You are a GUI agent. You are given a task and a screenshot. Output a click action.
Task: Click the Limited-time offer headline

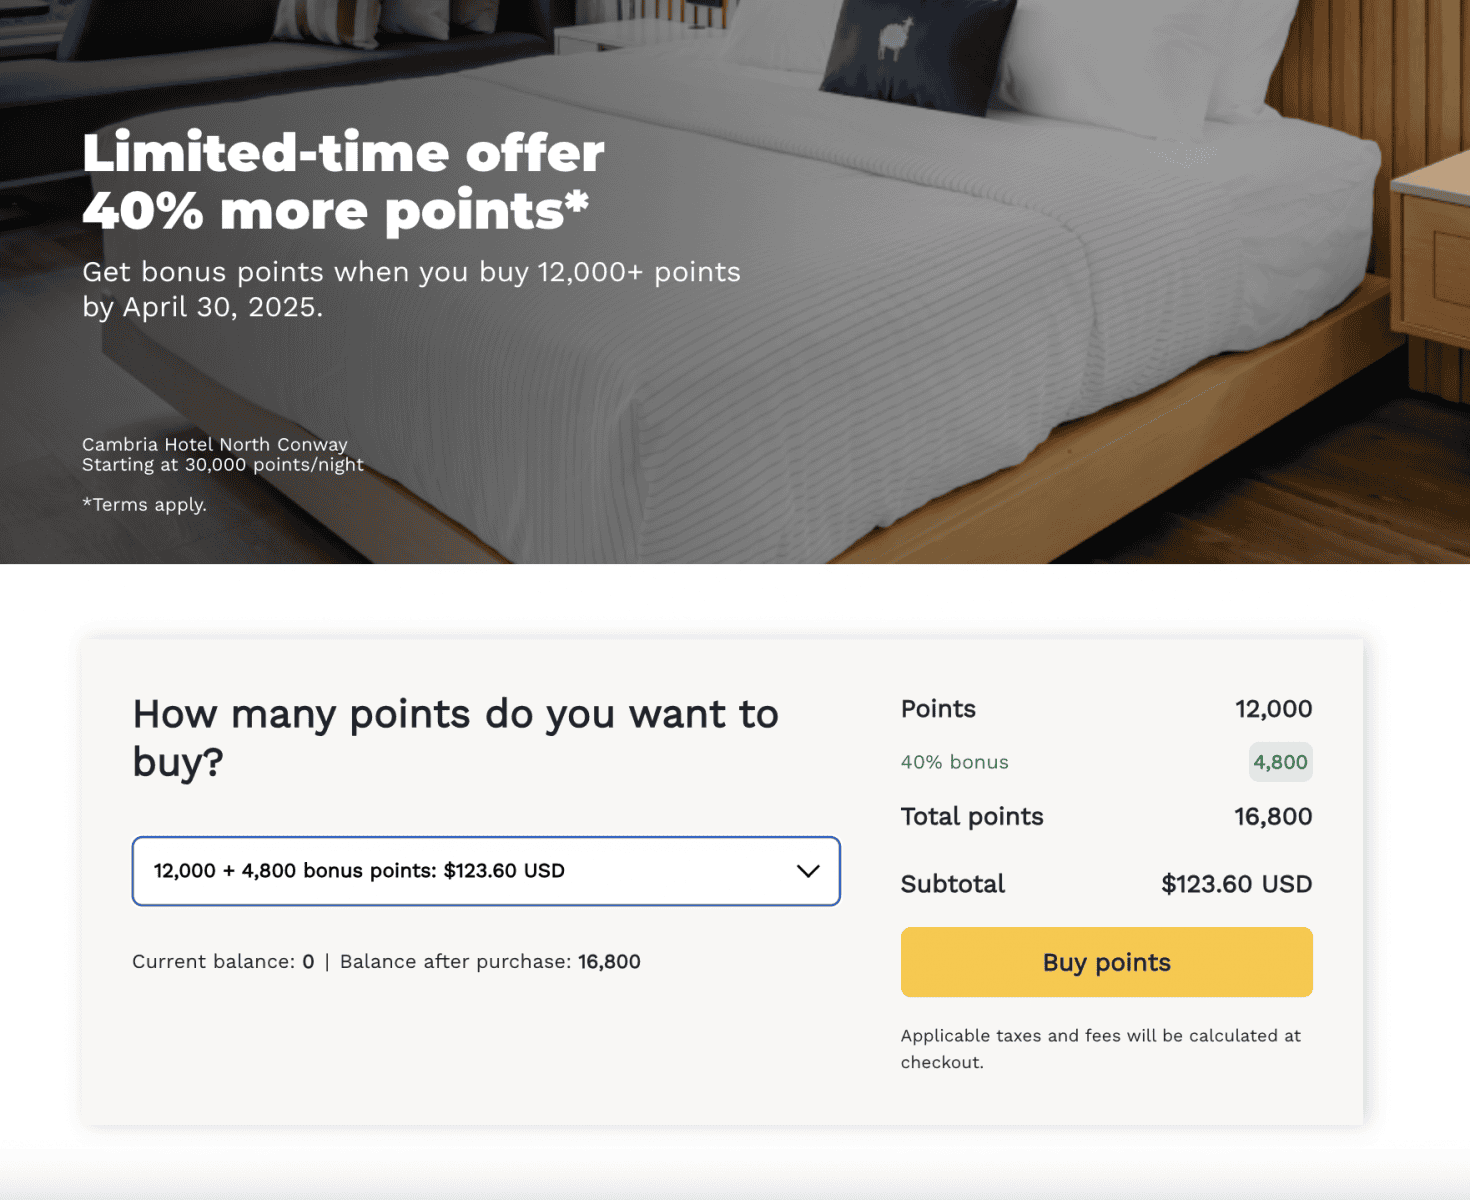[343, 153]
